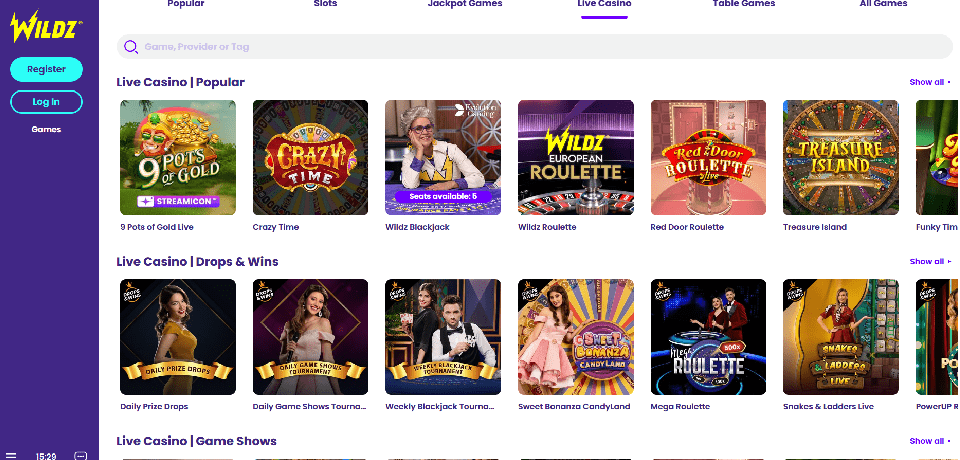This screenshot has width=960, height=460.
Task: Focus the Game, Provider or Tag search field
Action: click(x=530, y=47)
